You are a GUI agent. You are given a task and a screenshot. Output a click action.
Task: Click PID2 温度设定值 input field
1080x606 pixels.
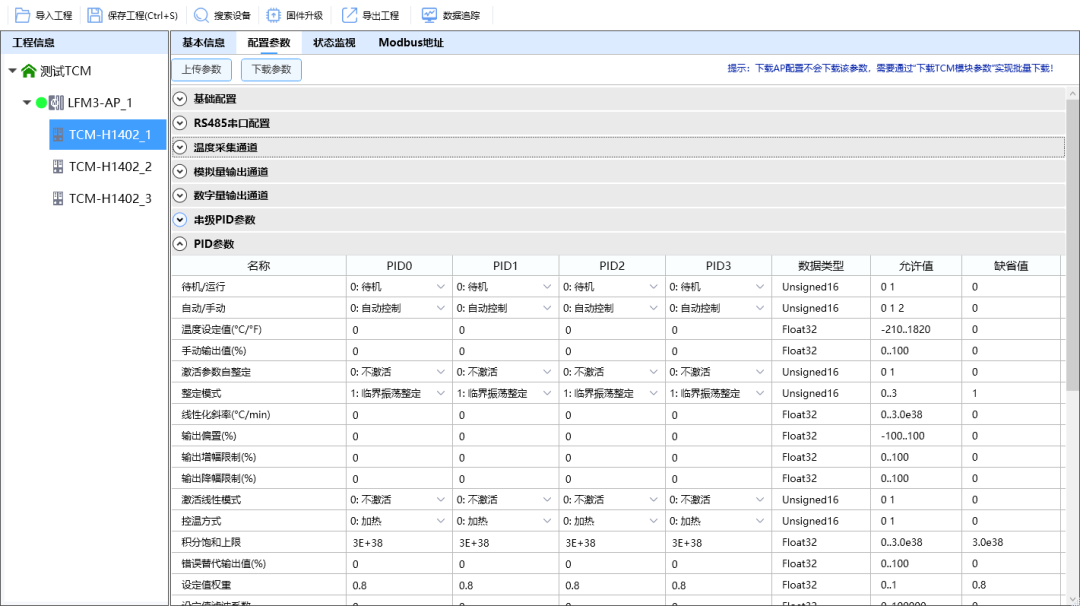[x=611, y=330]
